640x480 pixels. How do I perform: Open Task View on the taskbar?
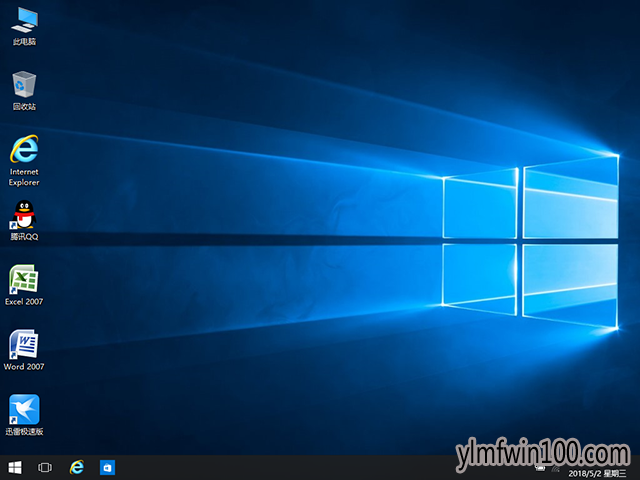pos(45,468)
